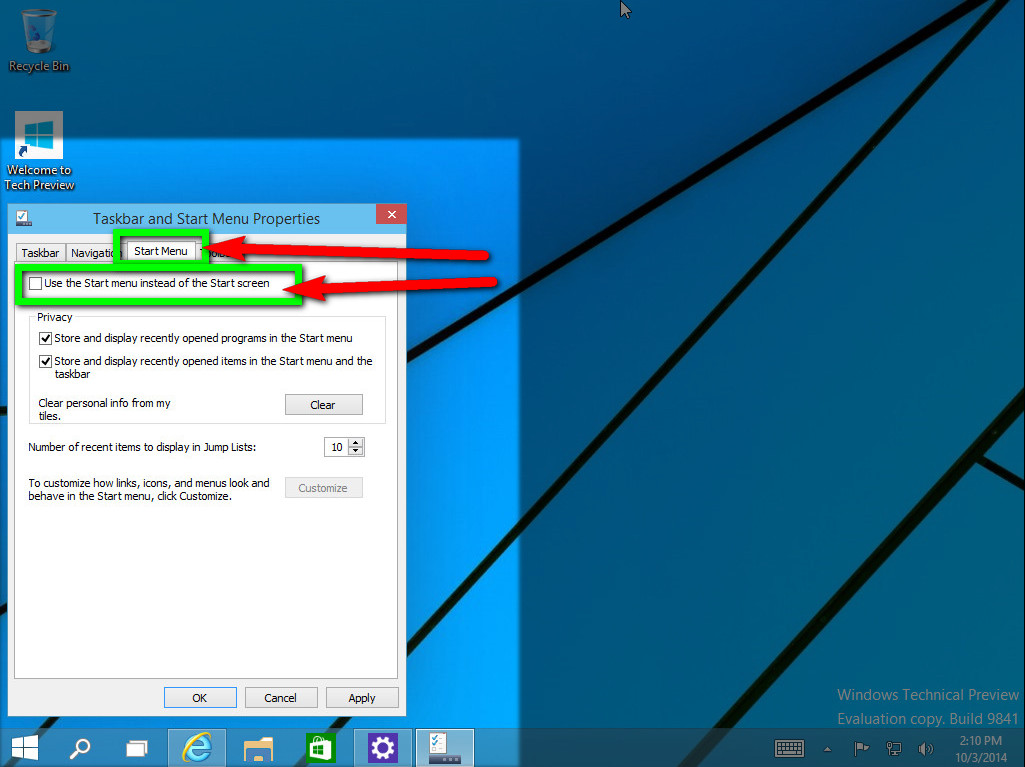1025x767 pixels.
Task: Click the Clear personal info button
Action: coord(323,405)
